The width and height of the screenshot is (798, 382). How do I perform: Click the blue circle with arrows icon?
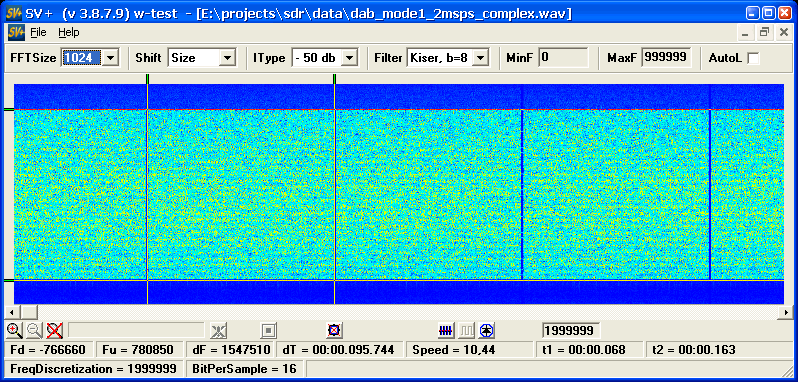(487, 331)
